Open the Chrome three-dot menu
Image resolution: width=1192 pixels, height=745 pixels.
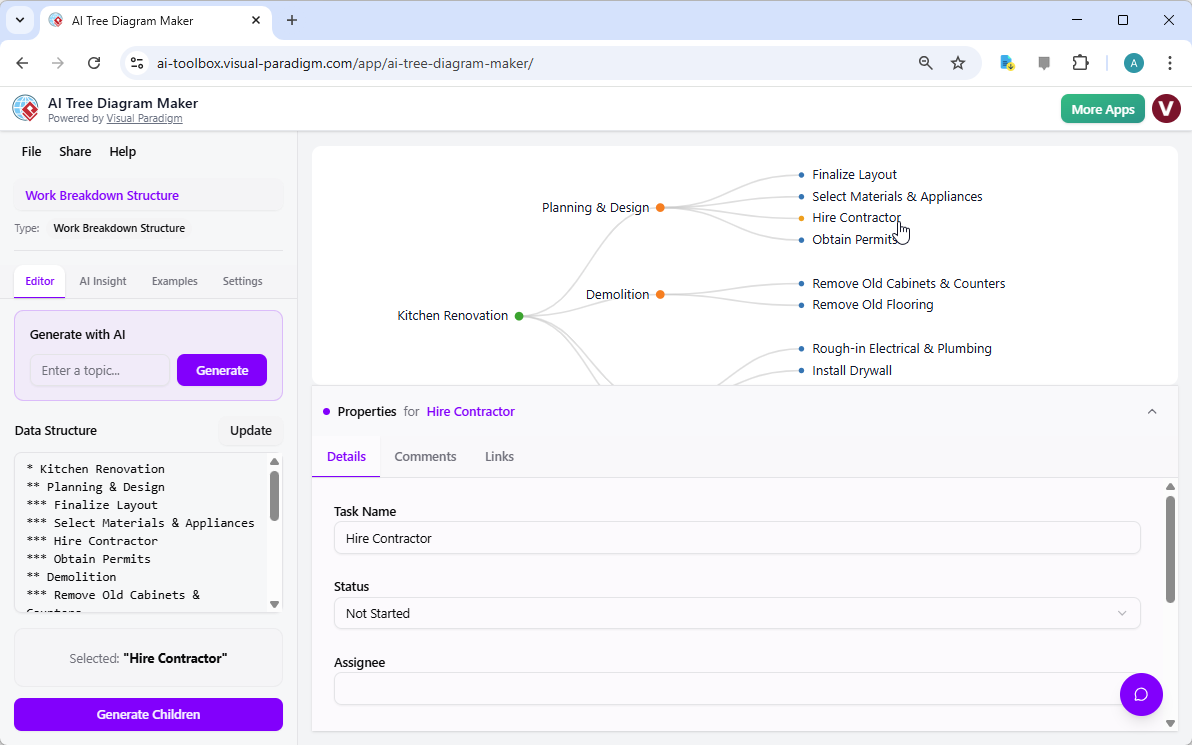1169,62
